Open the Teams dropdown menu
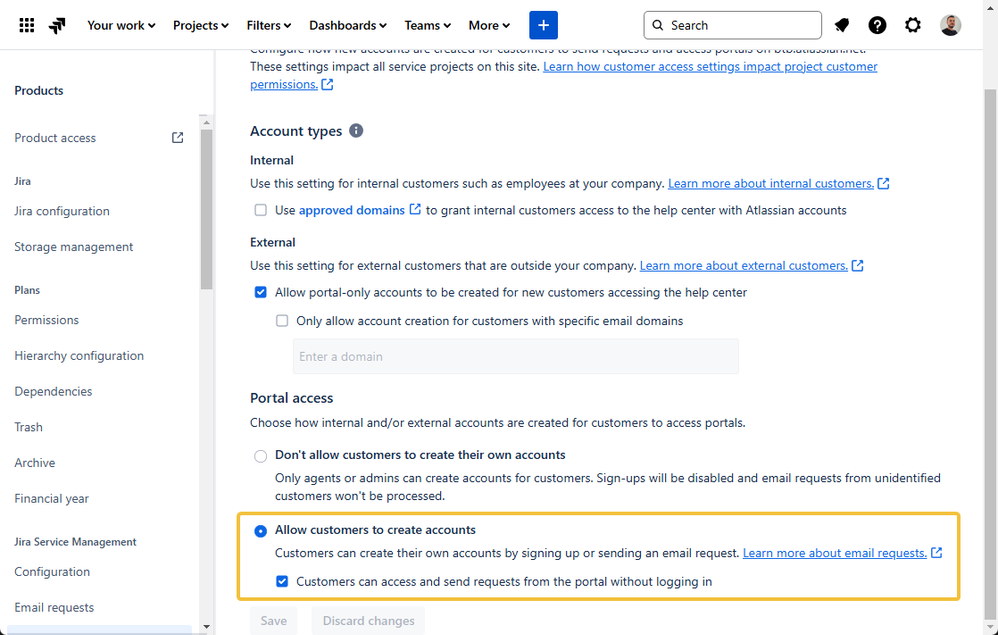 pos(427,25)
